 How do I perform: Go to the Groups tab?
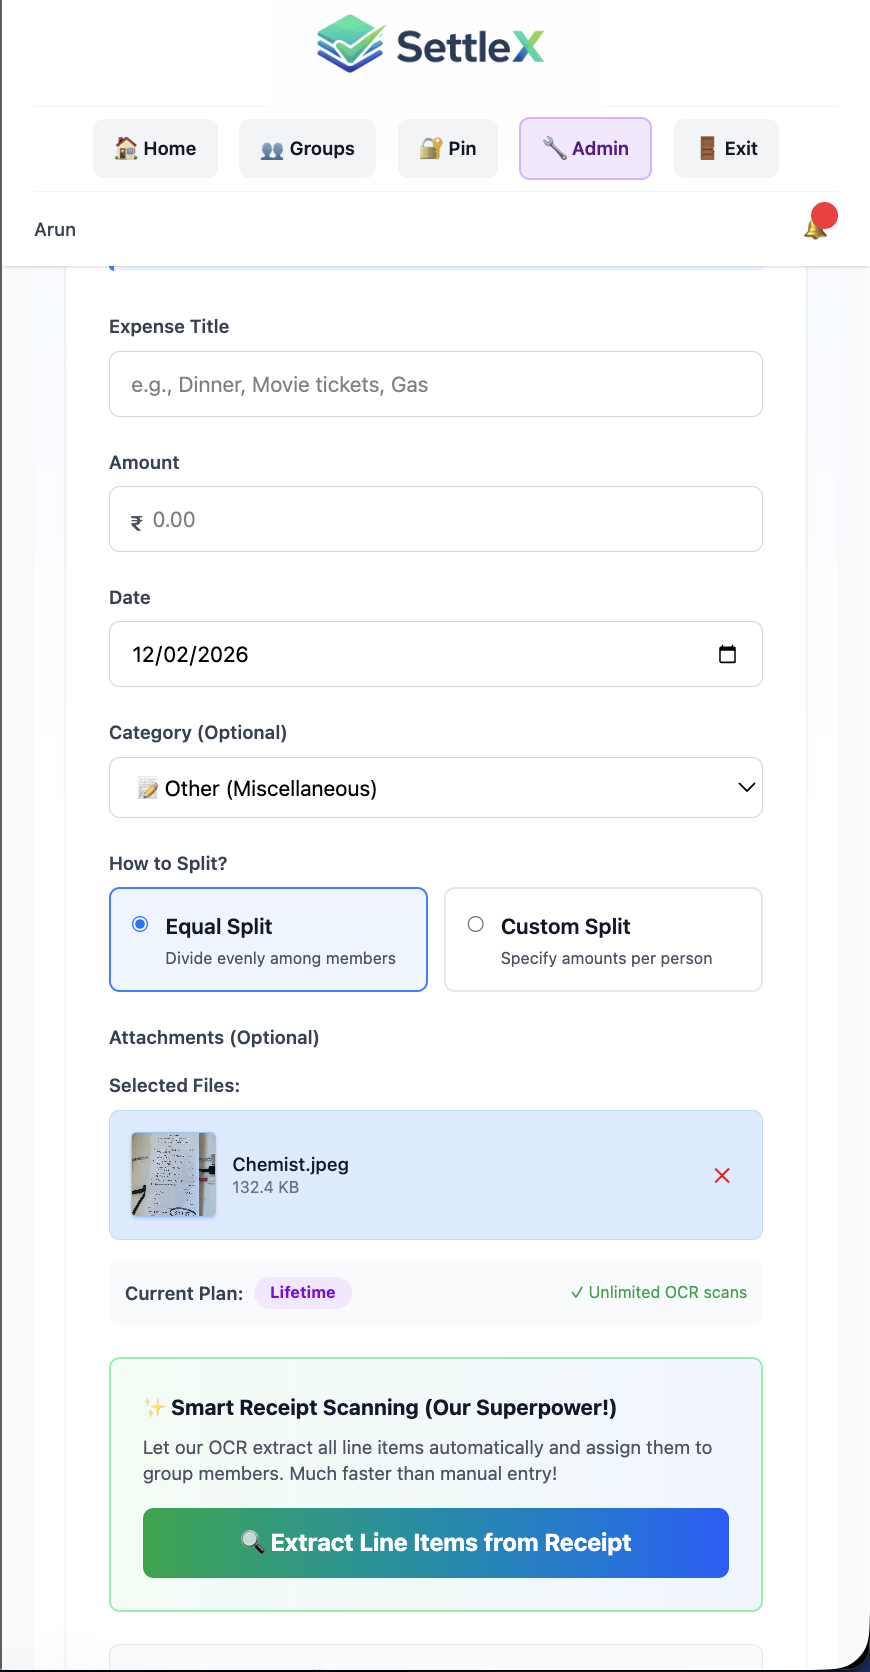[307, 149]
